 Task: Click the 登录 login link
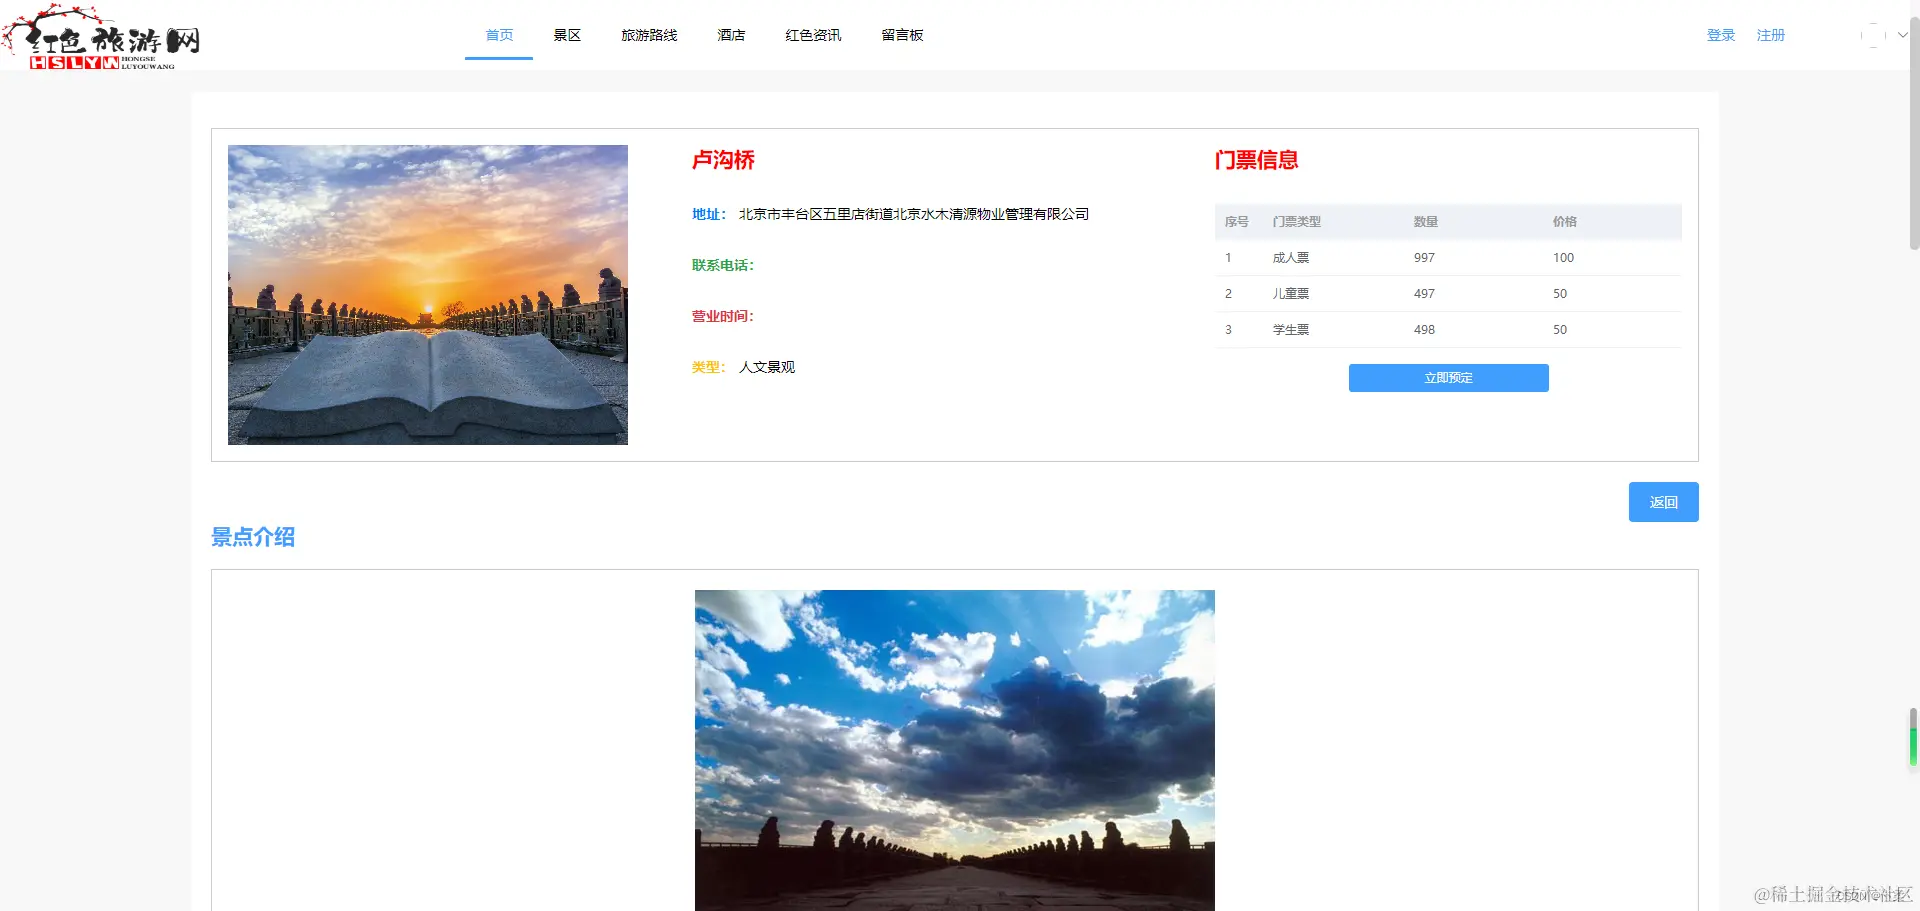point(1721,35)
